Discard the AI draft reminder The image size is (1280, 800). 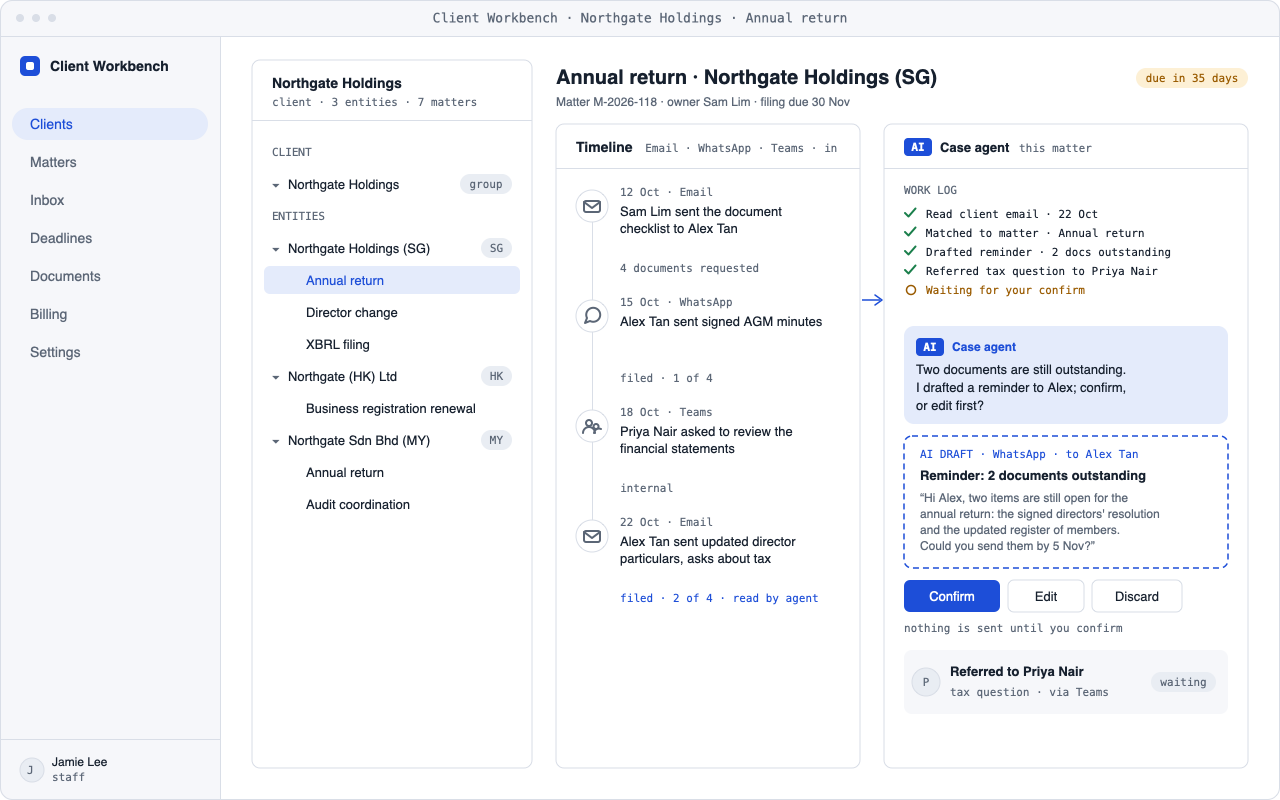point(1137,596)
